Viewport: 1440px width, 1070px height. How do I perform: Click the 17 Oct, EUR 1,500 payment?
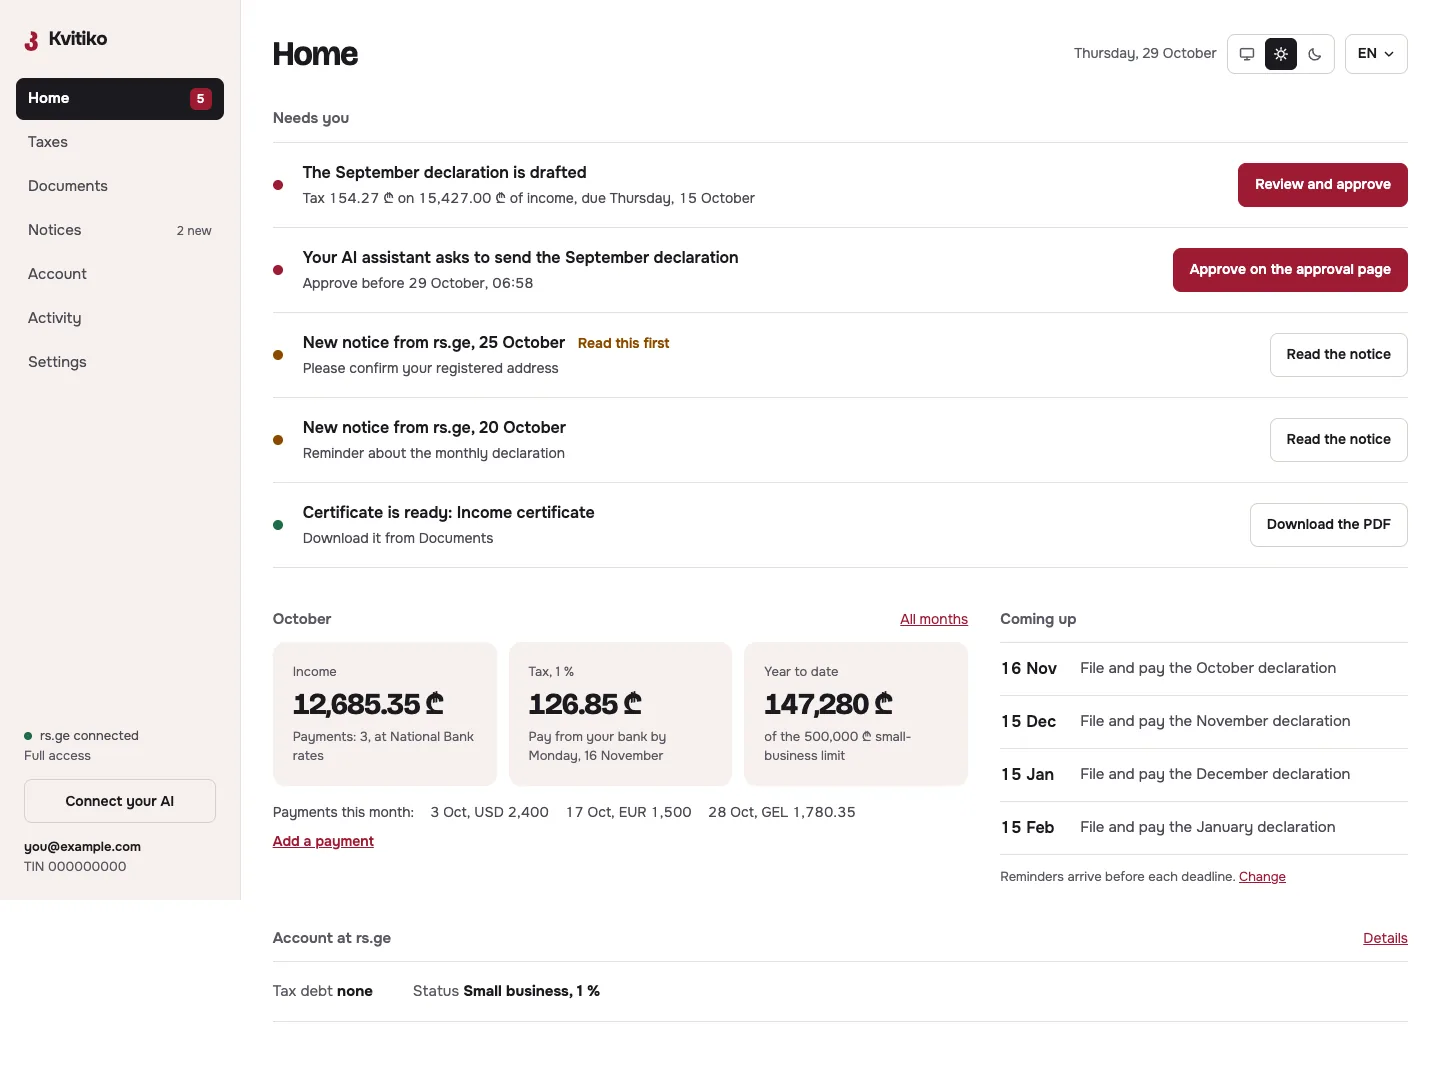[x=629, y=812]
